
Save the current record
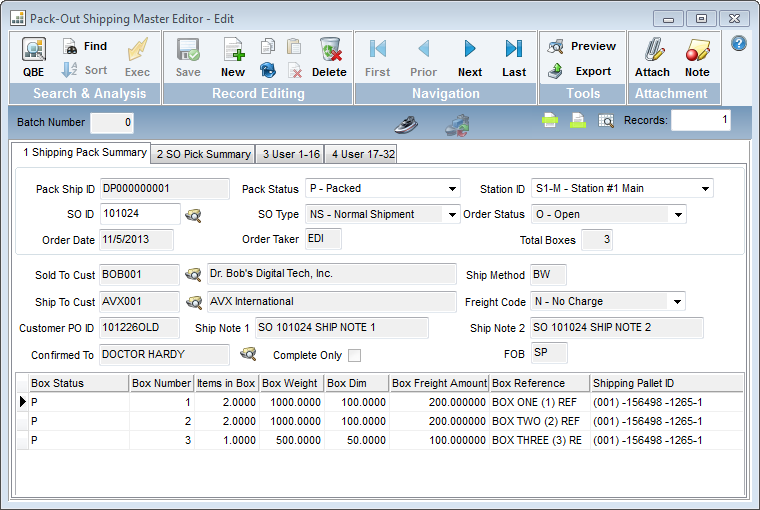click(x=188, y=57)
